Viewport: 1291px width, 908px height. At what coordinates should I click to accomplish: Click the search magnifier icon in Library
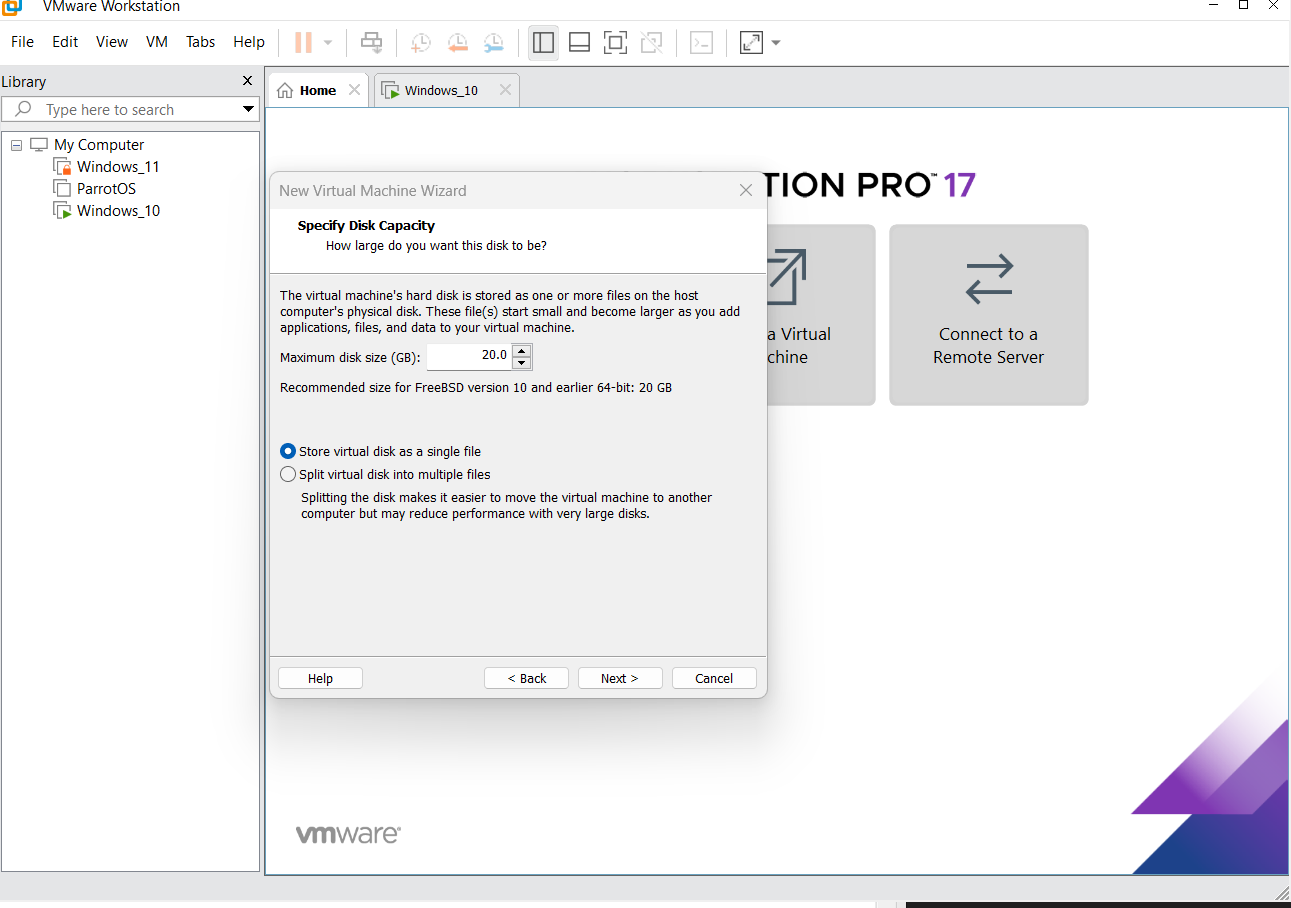pos(24,109)
